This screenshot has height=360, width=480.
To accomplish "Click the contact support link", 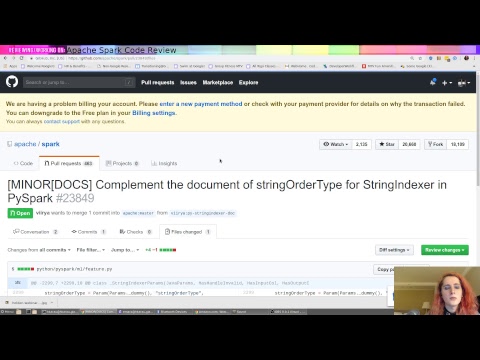I will pos(62,121).
